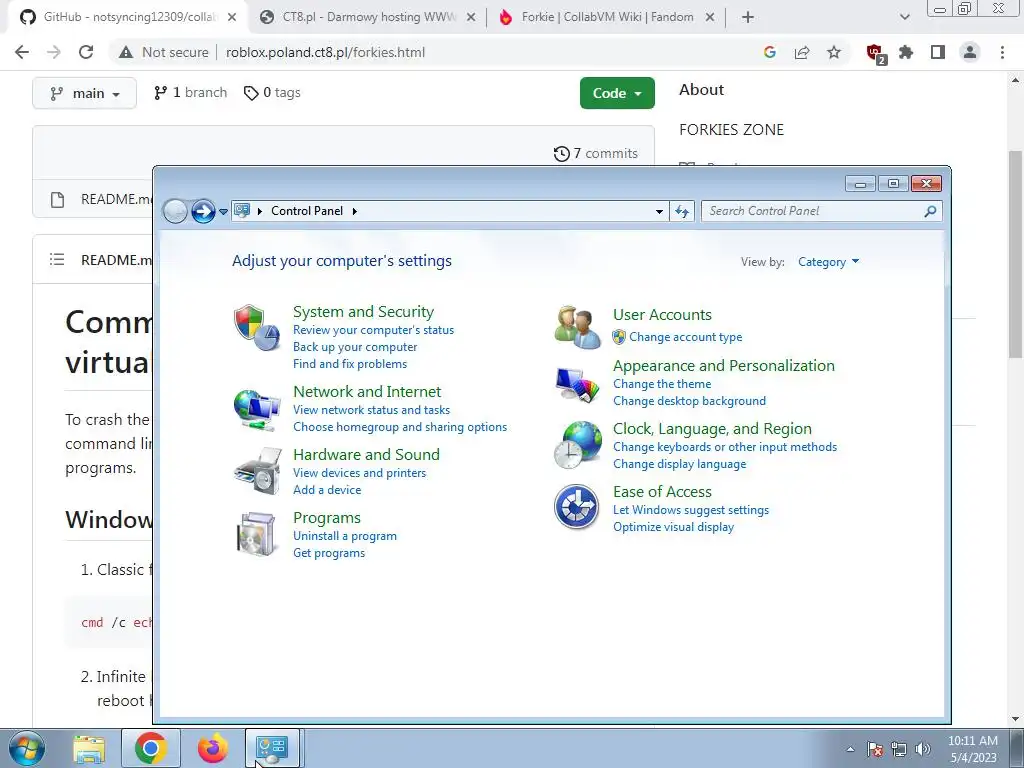Open the Chrome extensions puzzle icon
This screenshot has height=768, width=1024.
point(906,52)
